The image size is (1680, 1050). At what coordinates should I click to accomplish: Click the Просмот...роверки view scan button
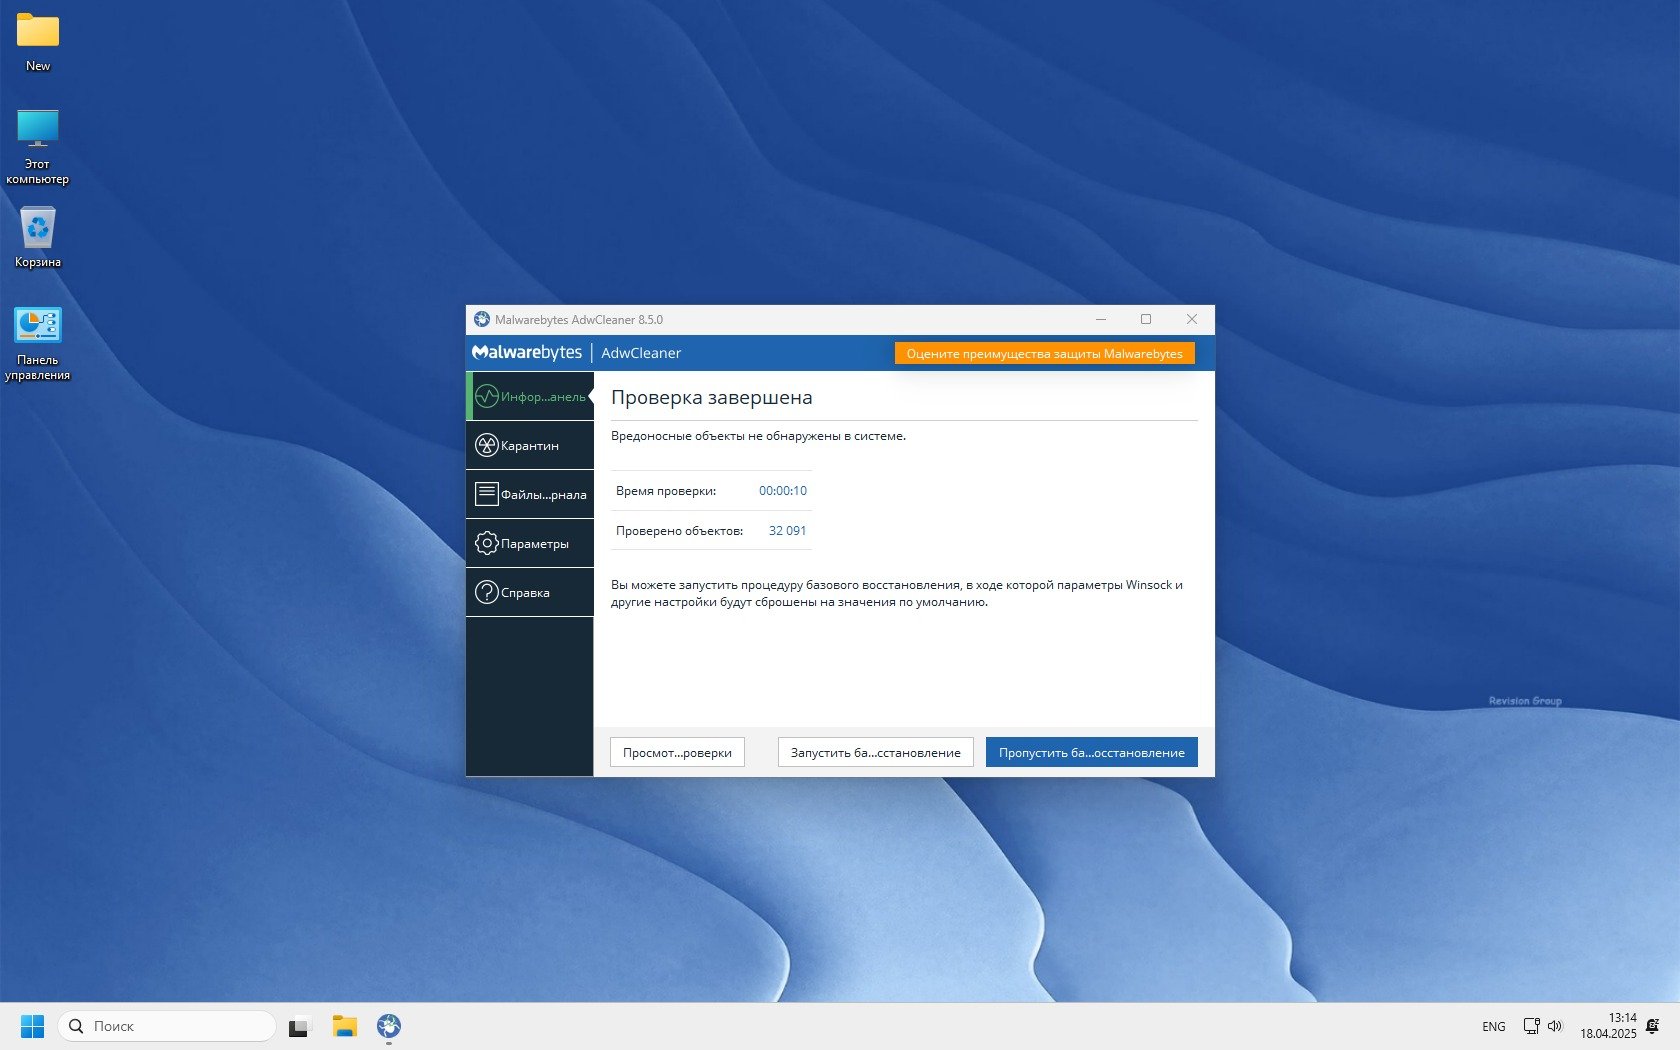[677, 753]
